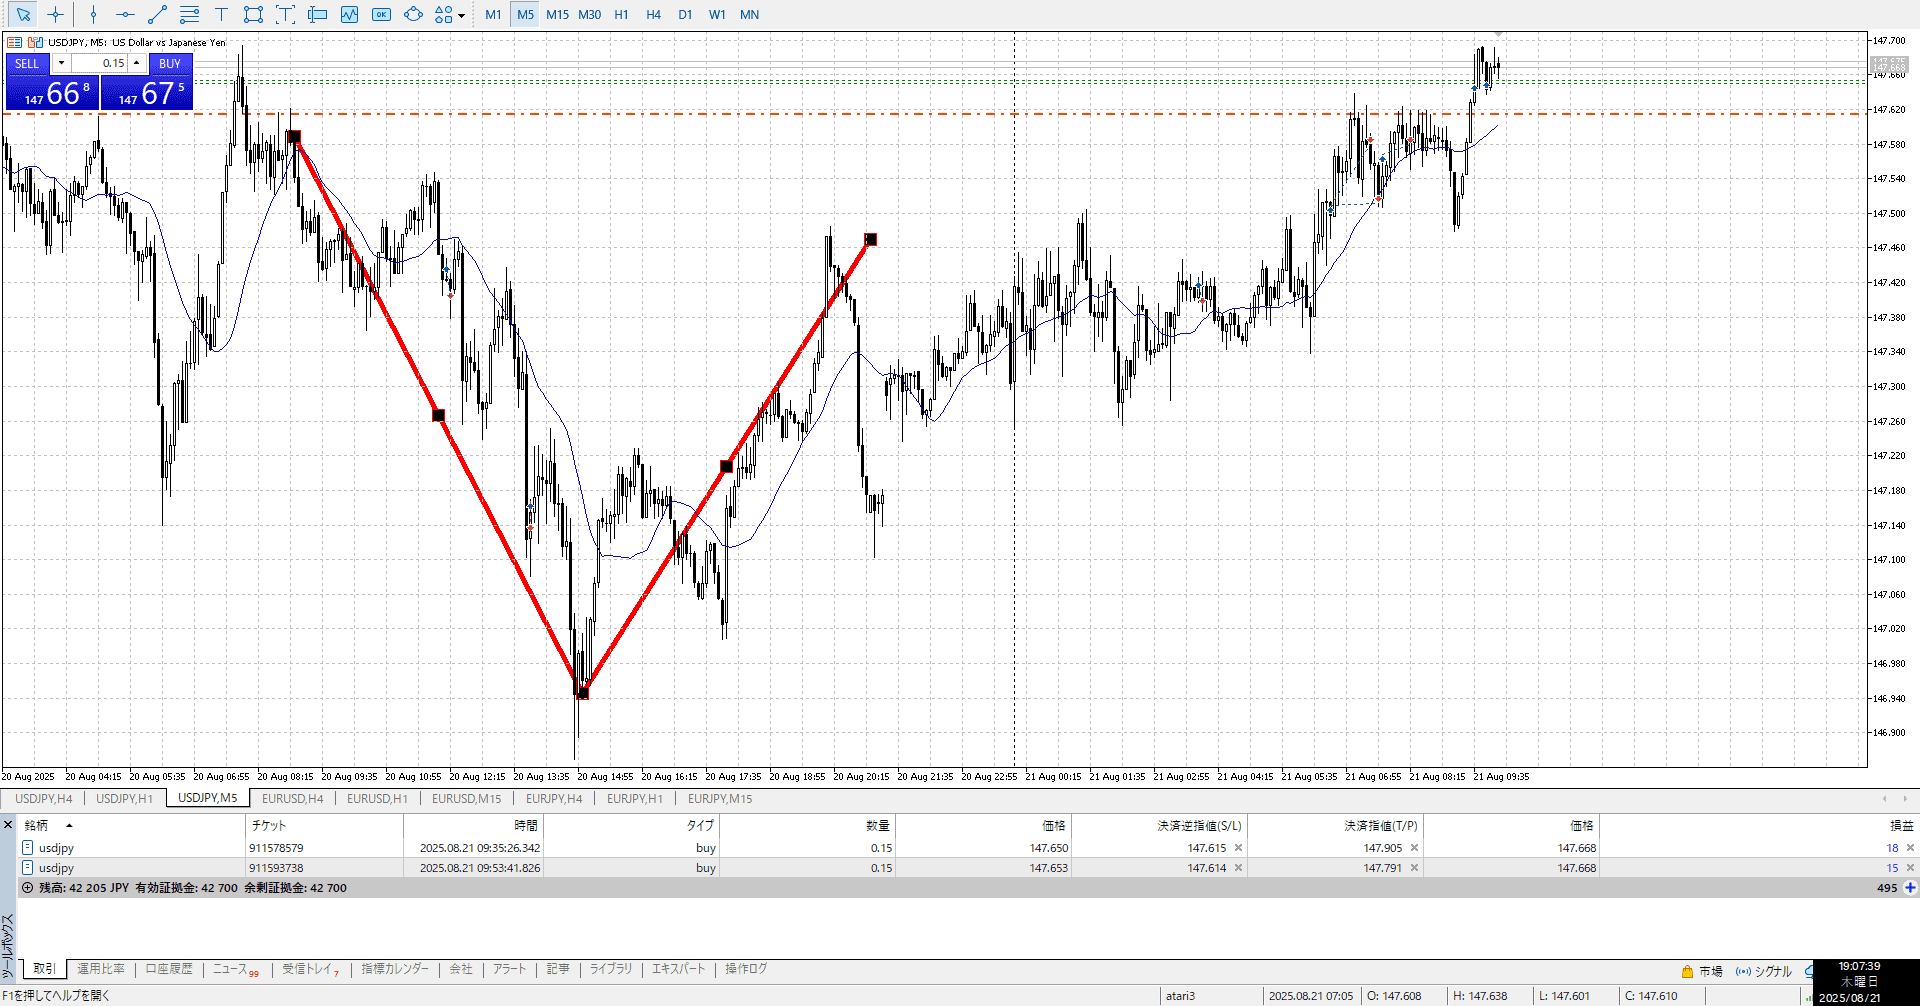Select the crosshair tool in toolbar

coord(55,15)
